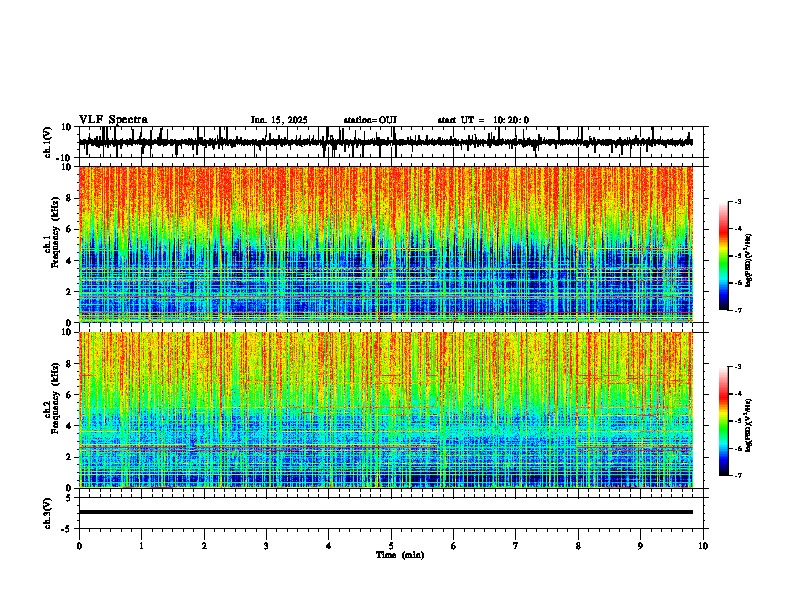Screen dimensions: 792x612
Task: Click the "7" time axis tick label
Action: click(516, 546)
